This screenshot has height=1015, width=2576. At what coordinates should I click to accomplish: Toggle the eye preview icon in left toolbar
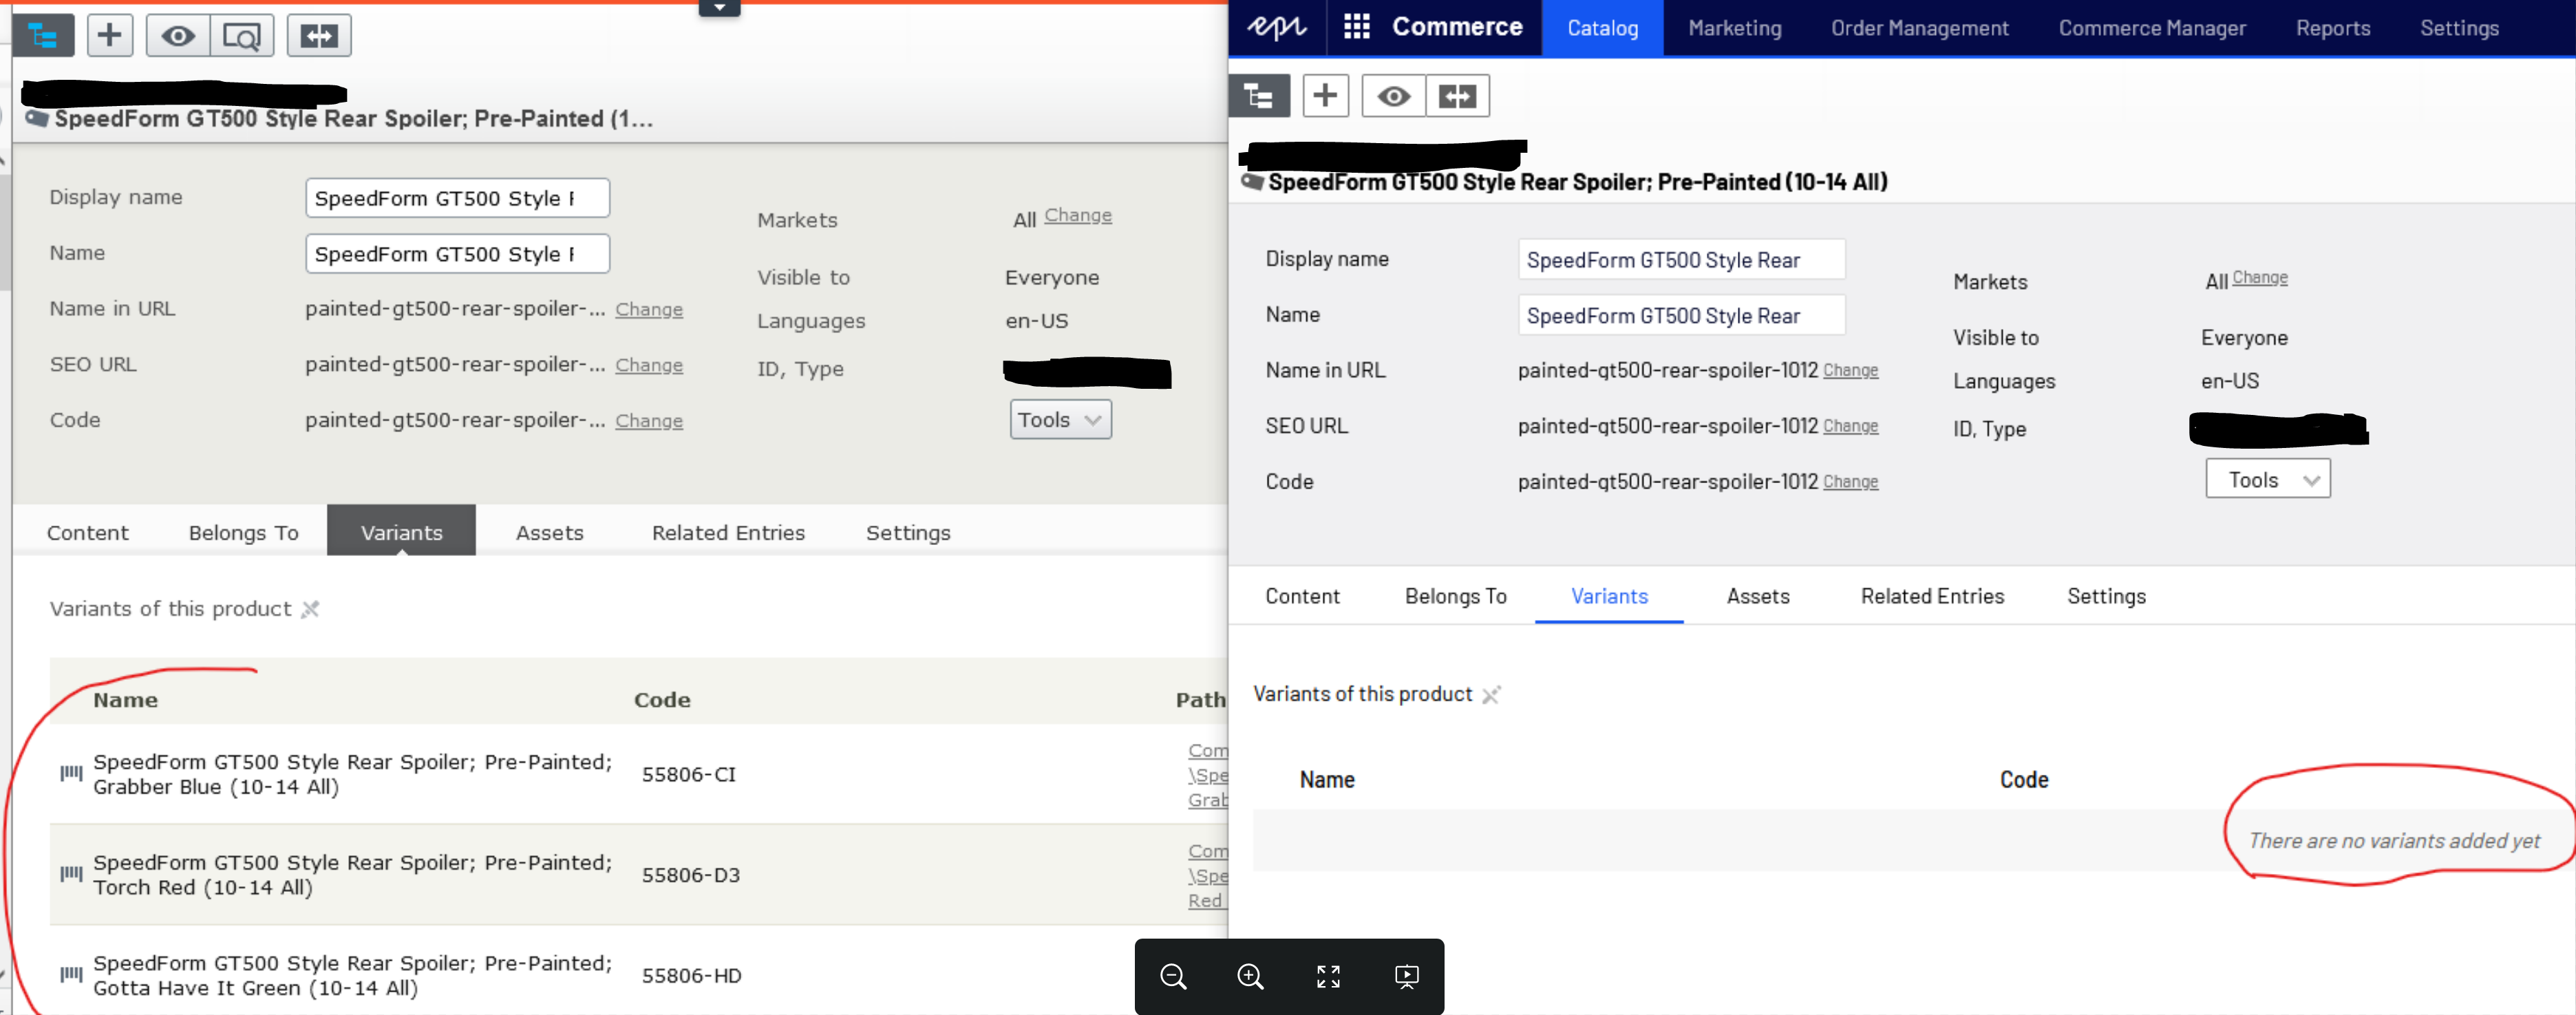[x=178, y=37]
